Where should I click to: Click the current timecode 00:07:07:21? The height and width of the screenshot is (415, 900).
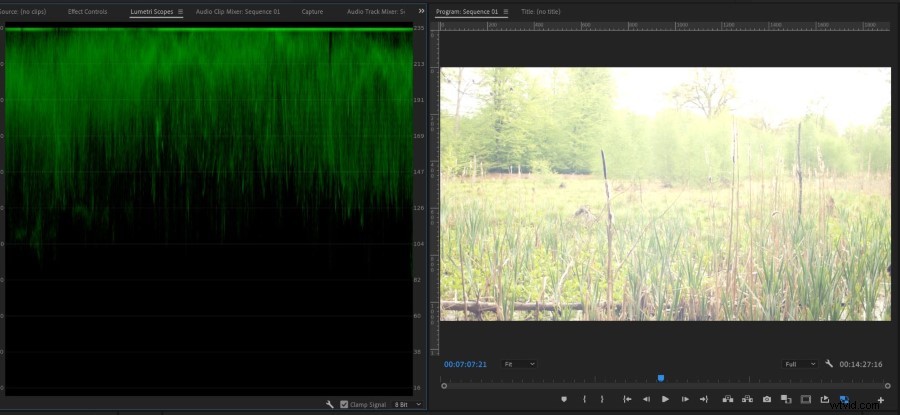tap(465, 364)
